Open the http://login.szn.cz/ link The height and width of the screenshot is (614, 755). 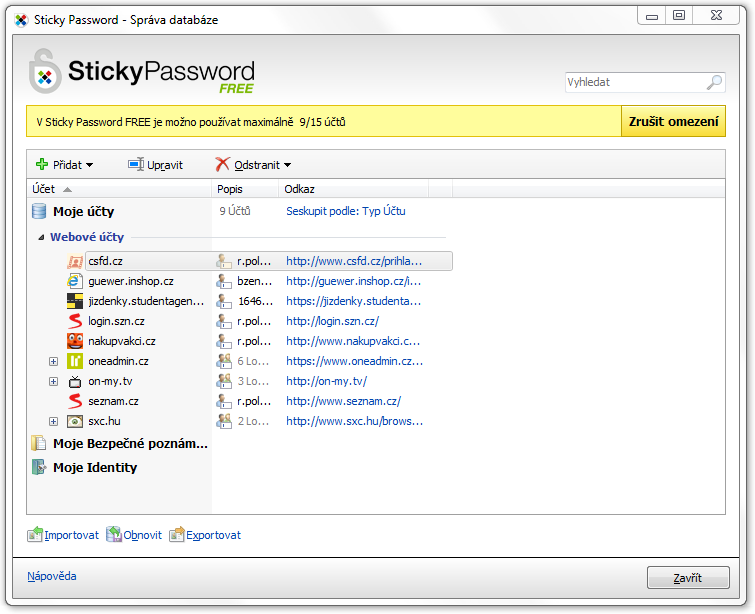[x=332, y=321]
